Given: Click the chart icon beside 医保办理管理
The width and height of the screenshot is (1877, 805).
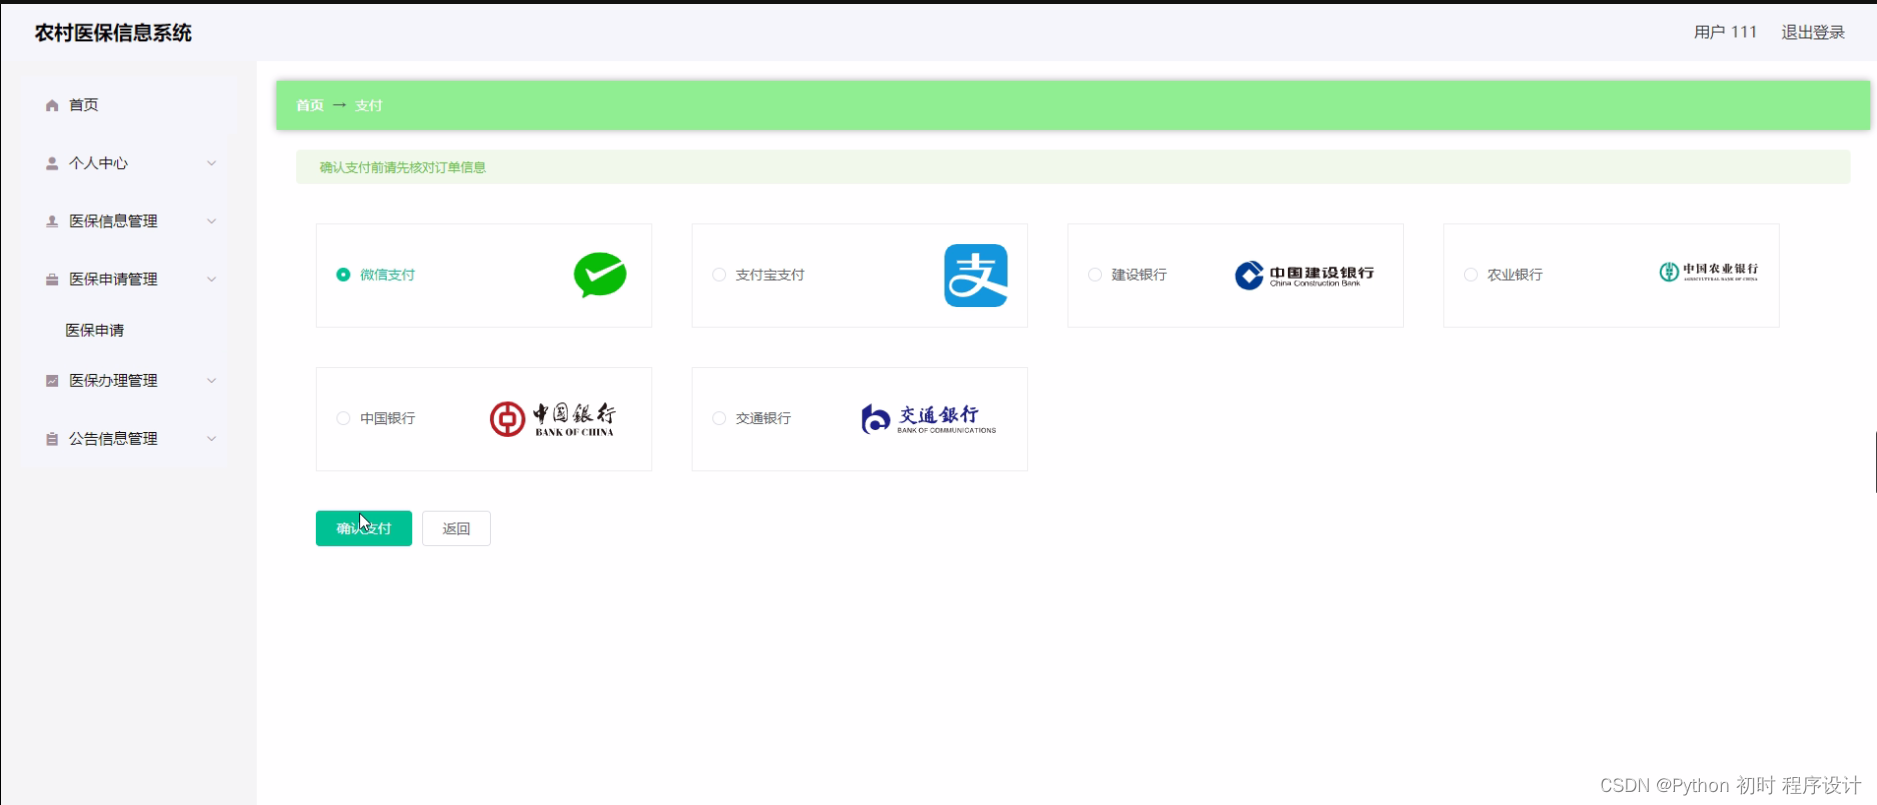Looking at the screenshot, I should [x=52, y=381].
